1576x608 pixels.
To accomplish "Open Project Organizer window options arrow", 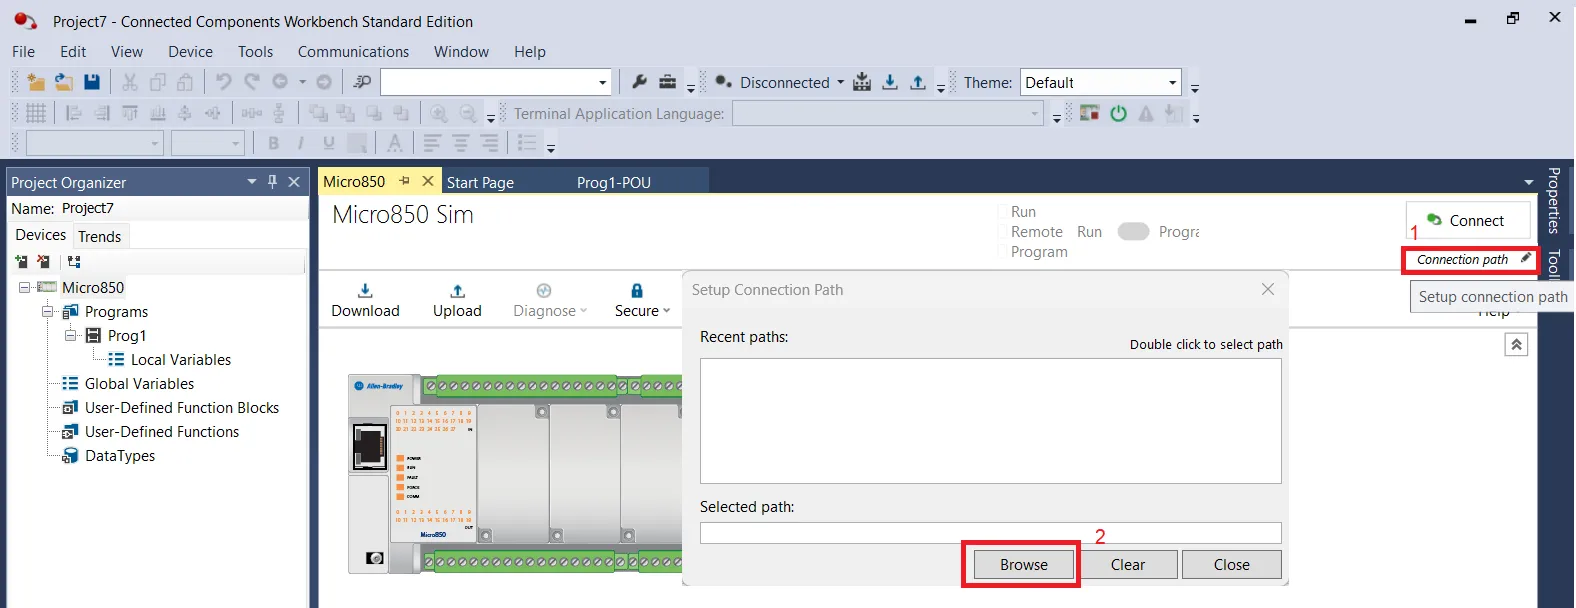I will [252, 182].
